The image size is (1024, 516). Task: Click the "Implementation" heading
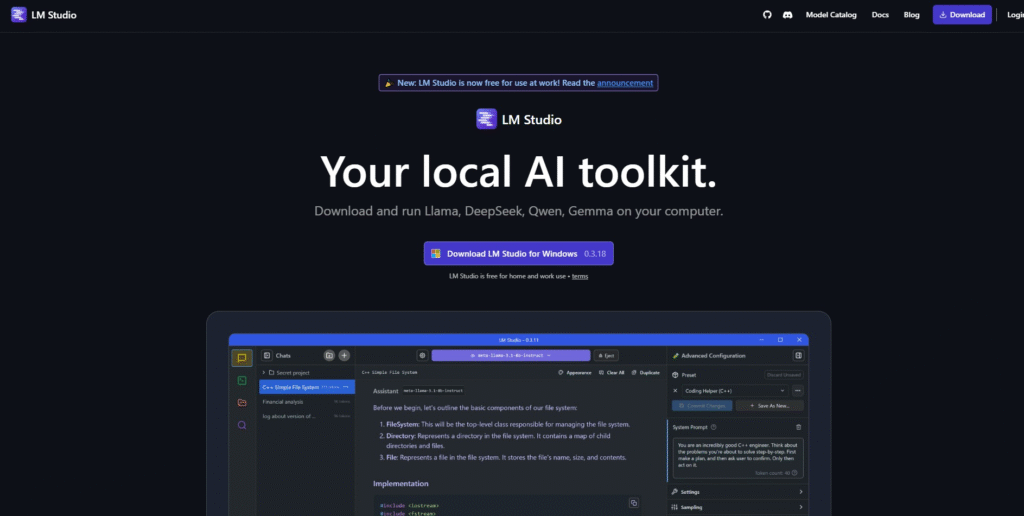click(x=401, y=483)
